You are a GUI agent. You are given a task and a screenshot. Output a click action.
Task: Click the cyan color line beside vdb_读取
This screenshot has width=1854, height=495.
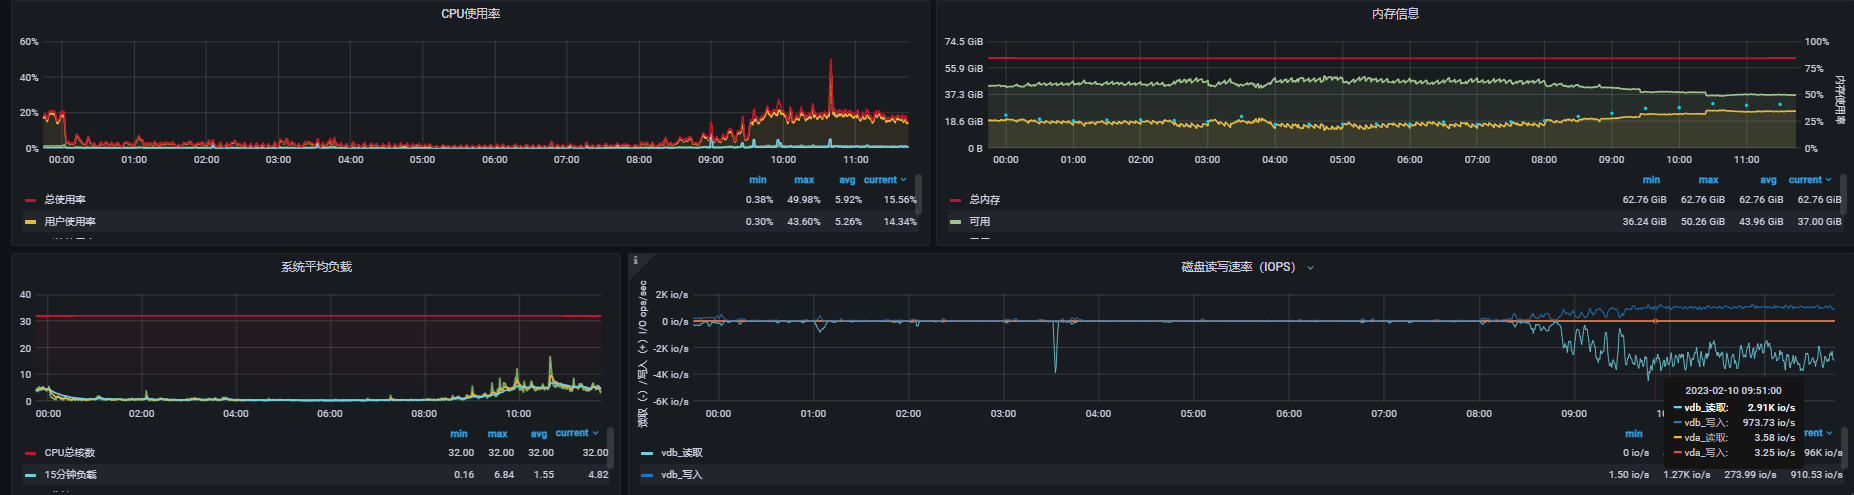(x=647, y=453)
